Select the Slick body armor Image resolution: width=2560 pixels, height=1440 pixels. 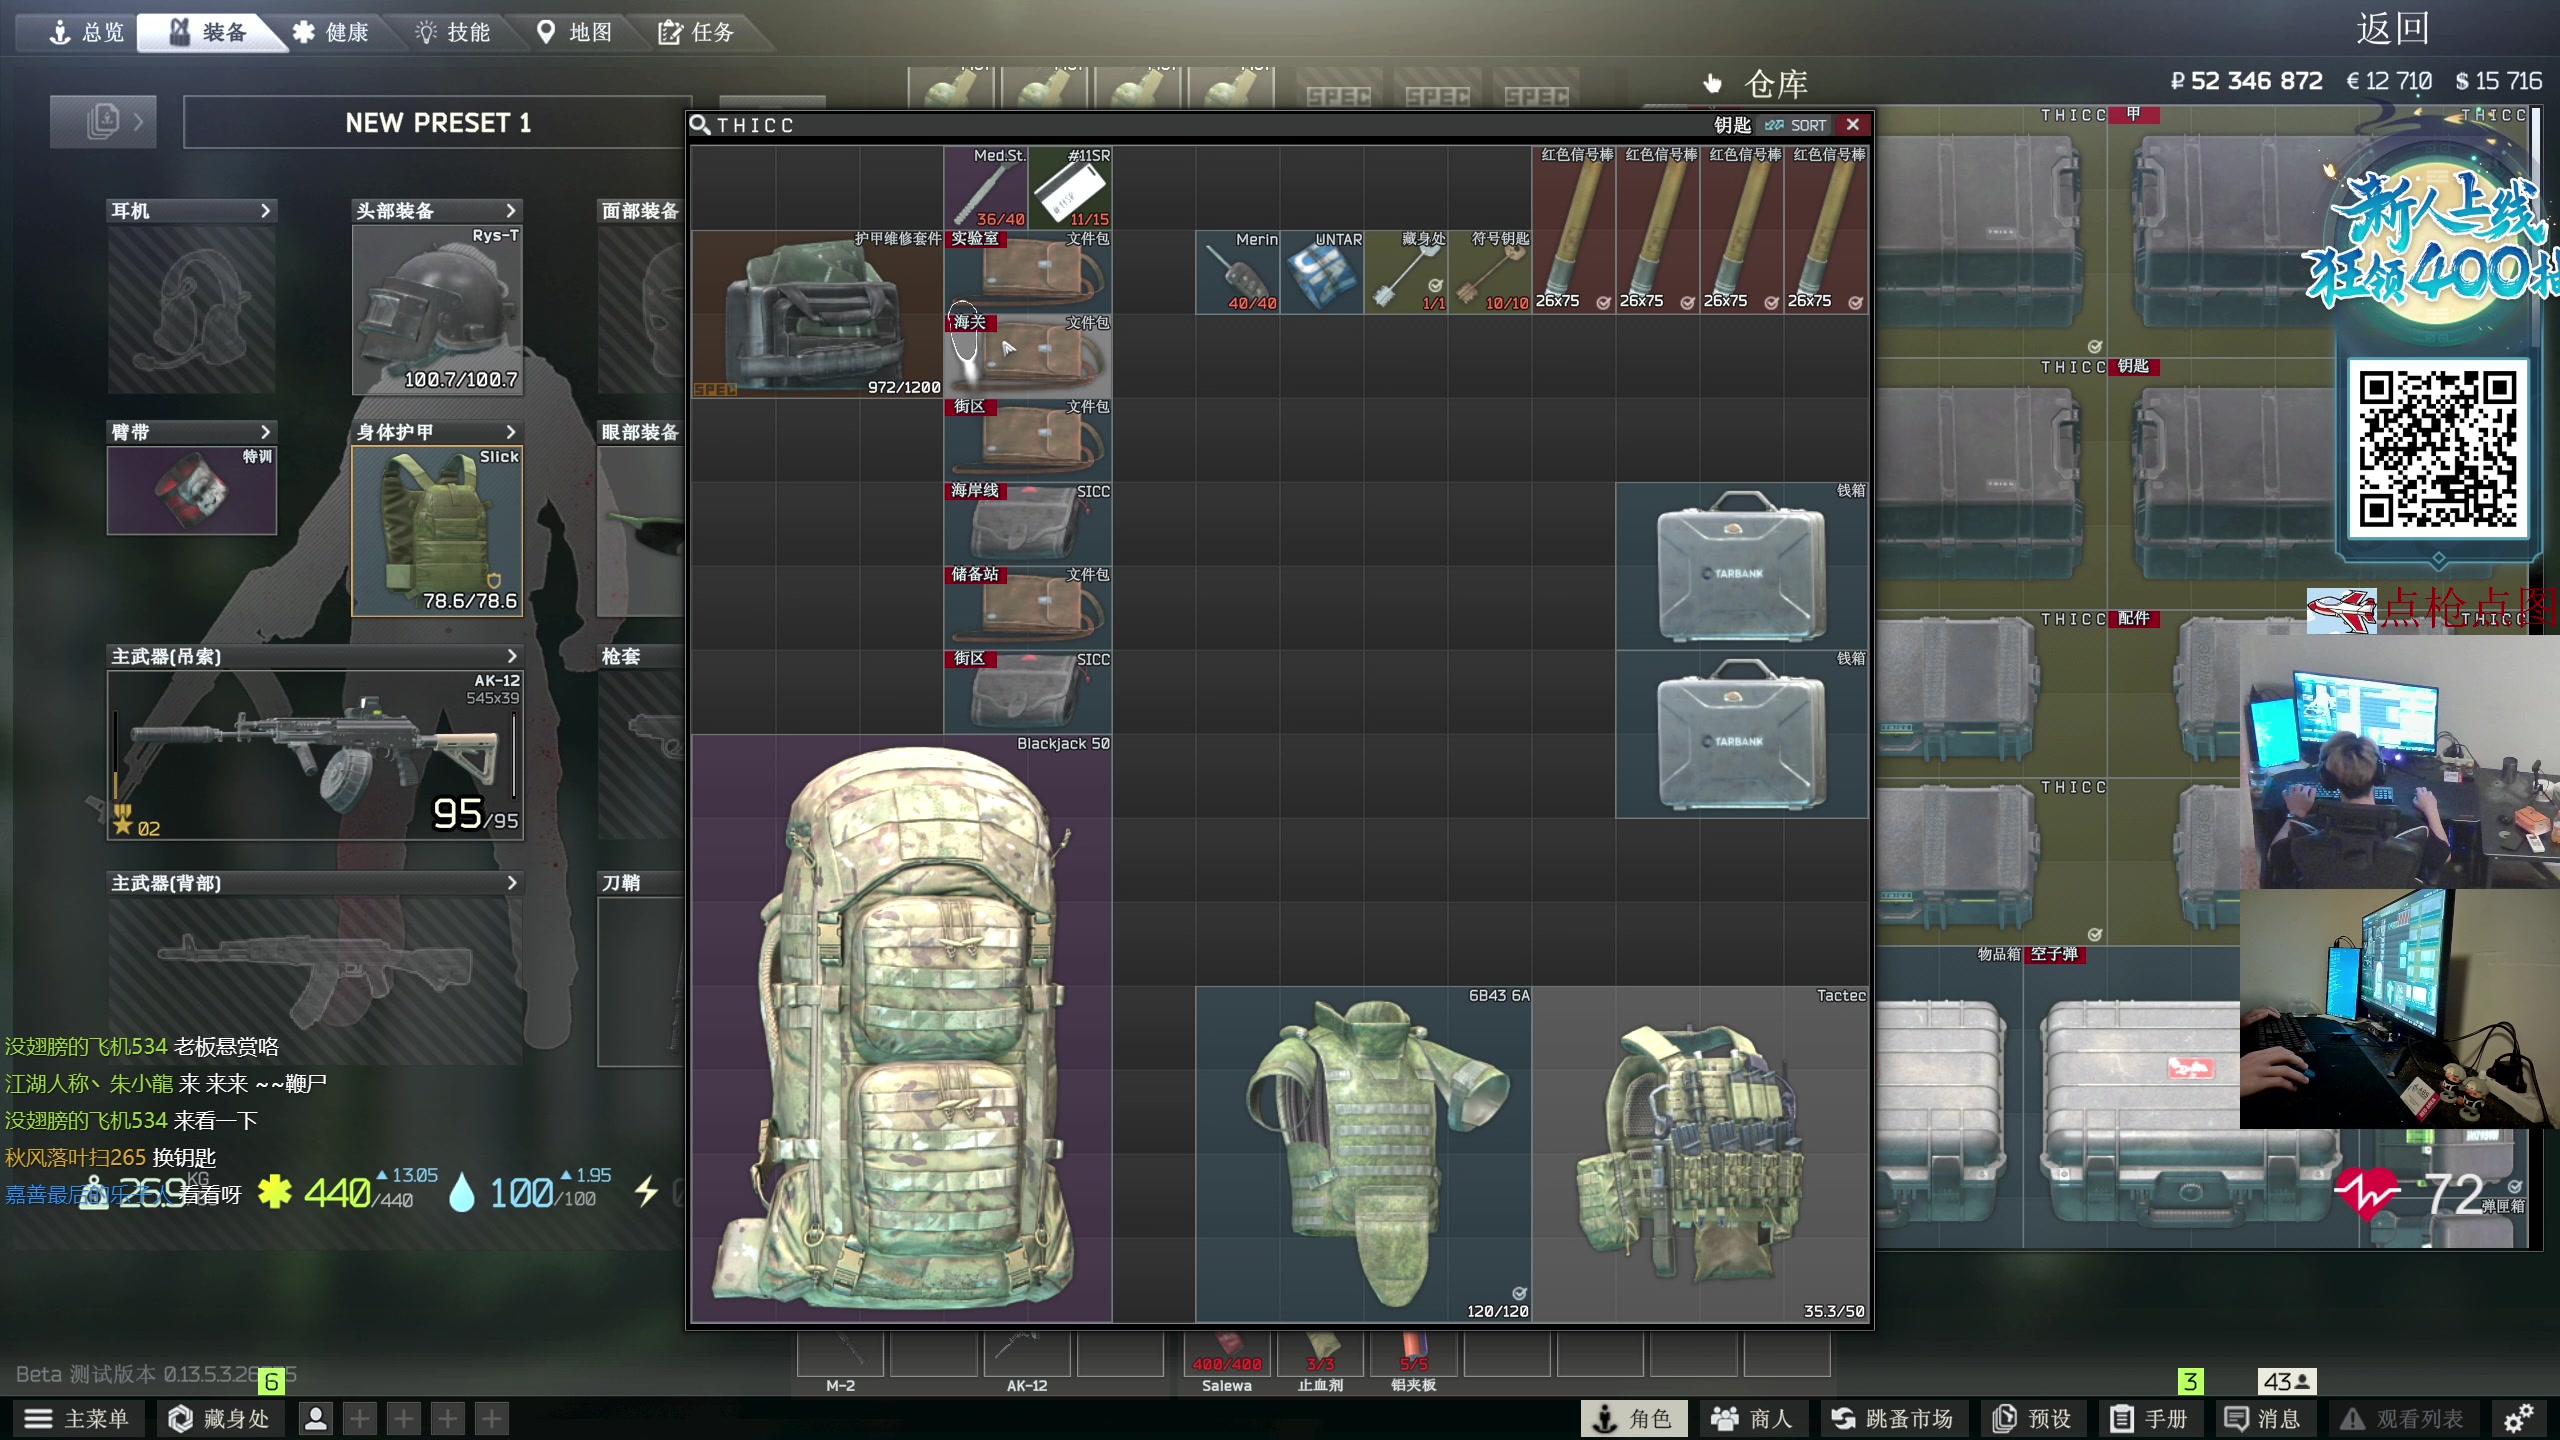(x=437, y=531)
